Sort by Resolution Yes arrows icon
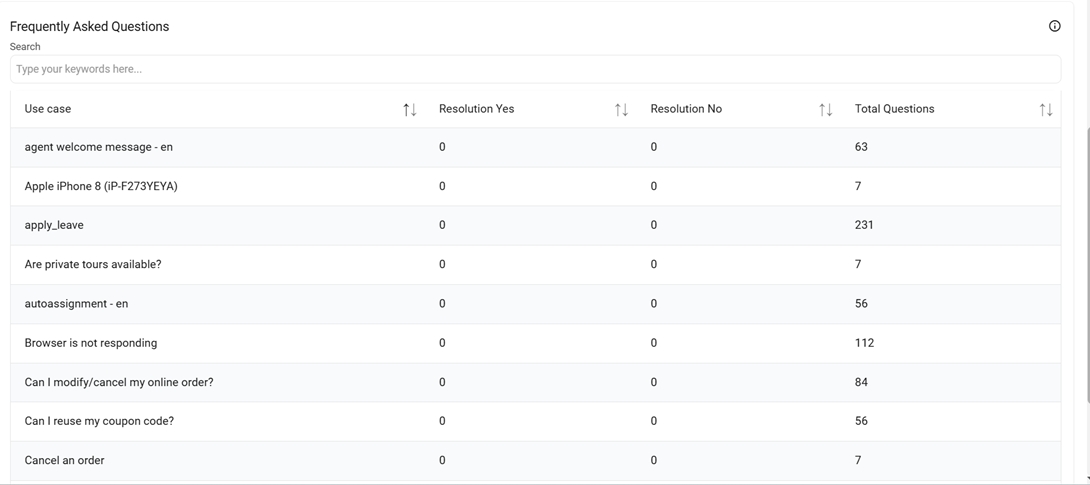Viewport: 1090px width, 485px height. click(621, 109)
